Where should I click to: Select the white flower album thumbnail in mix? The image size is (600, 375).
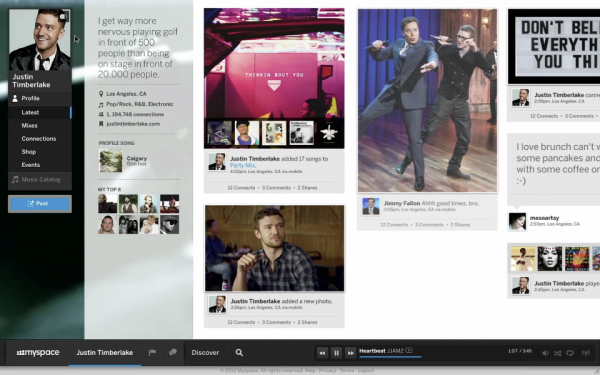(x=329, y=133)
